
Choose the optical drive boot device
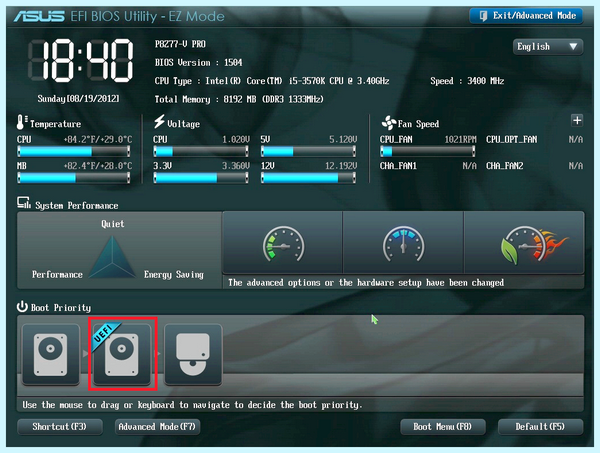193,354
